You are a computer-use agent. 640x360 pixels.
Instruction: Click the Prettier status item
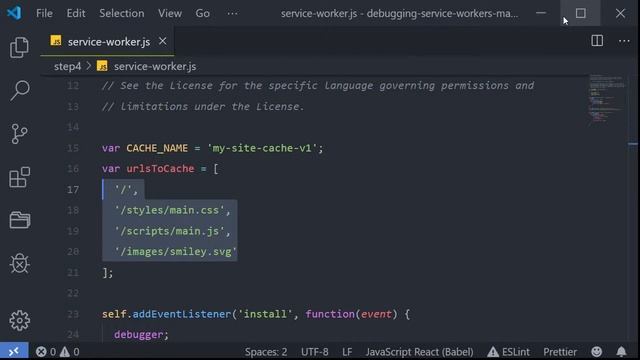coord(560,352)
